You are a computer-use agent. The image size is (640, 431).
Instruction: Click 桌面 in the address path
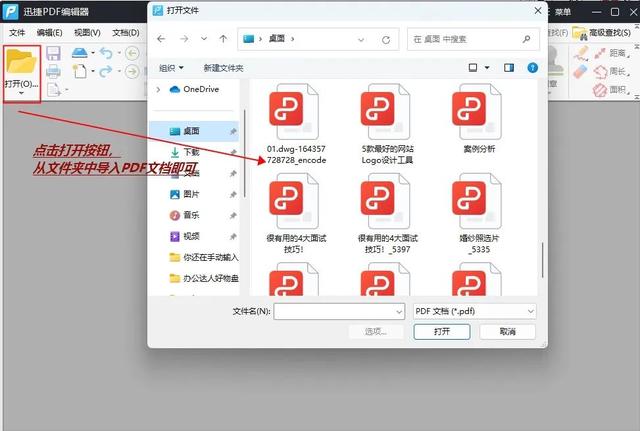point(277,39)
